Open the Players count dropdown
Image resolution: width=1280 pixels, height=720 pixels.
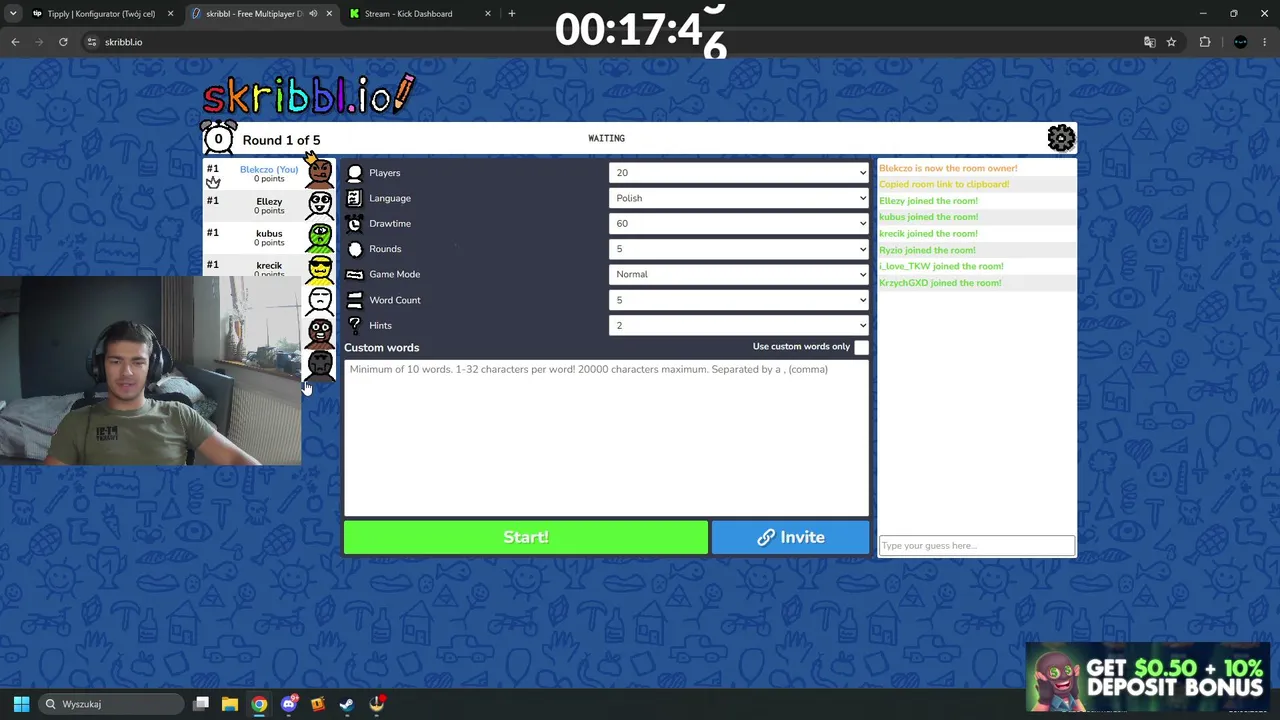(x=739, y=173)
